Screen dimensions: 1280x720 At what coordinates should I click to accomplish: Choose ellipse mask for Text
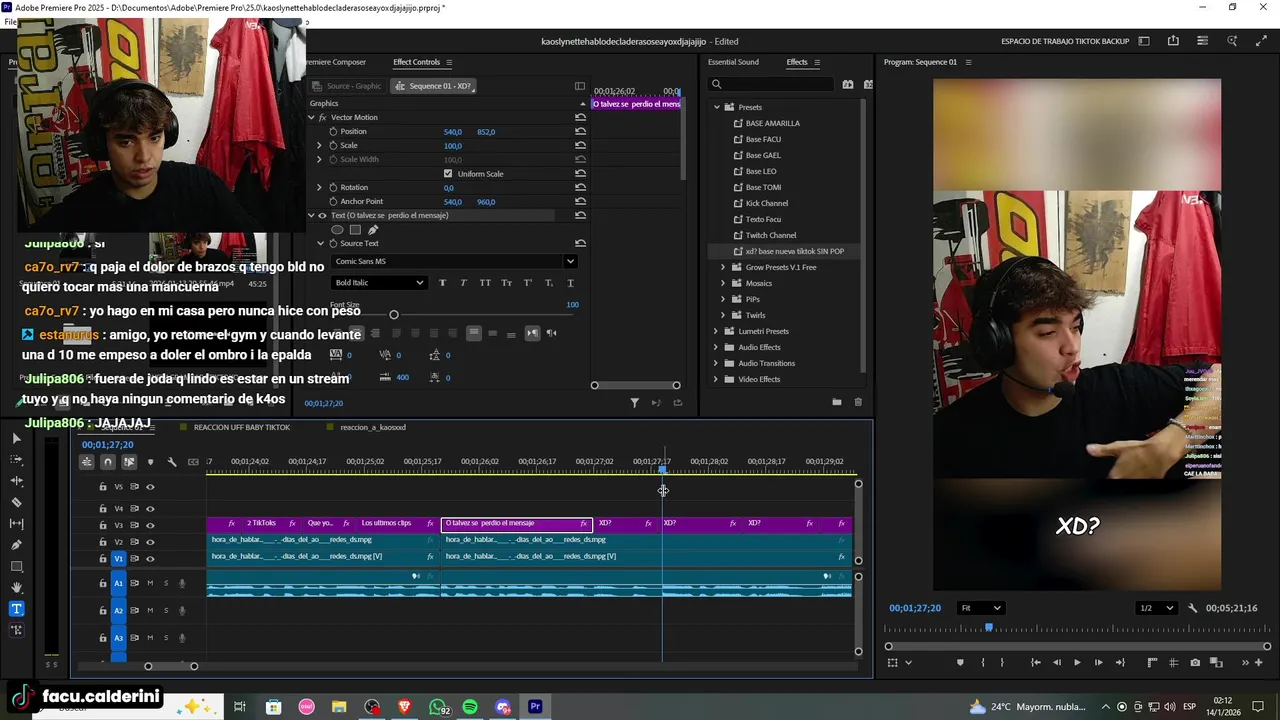[x=337, y=230]
